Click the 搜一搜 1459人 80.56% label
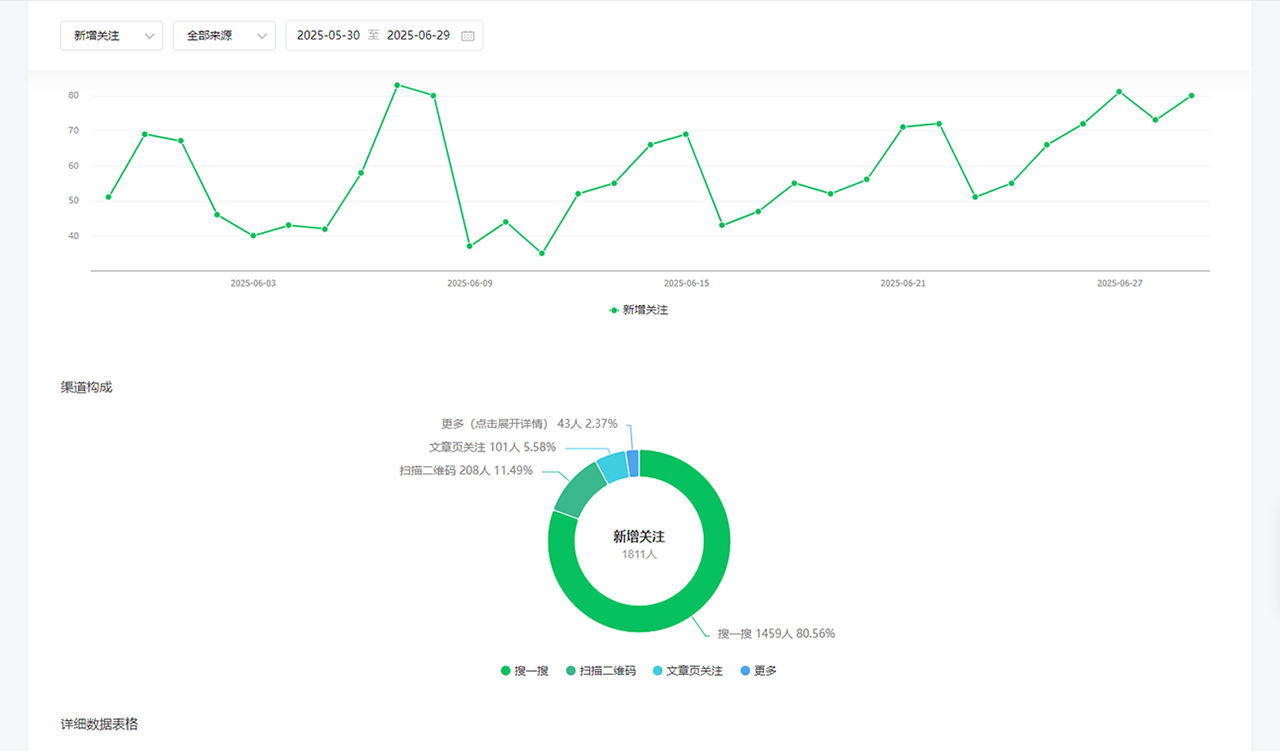 [775, 633]
